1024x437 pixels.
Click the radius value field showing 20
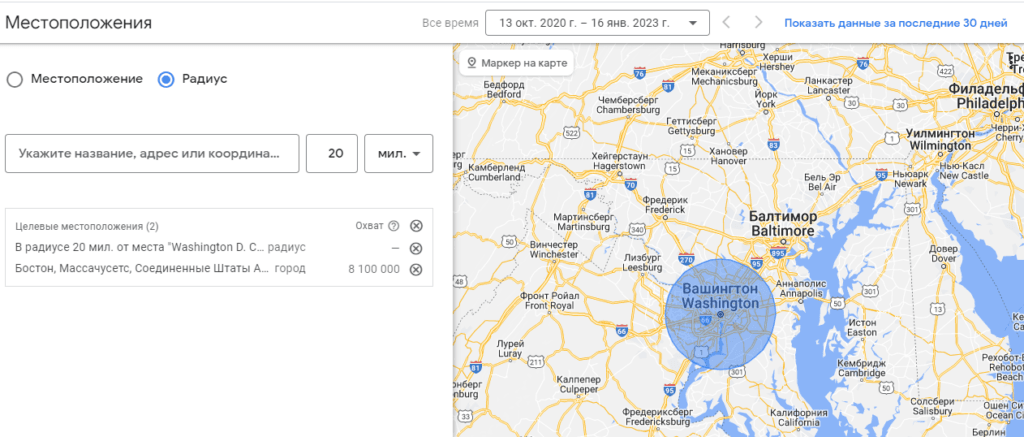(x=332, y=154)
